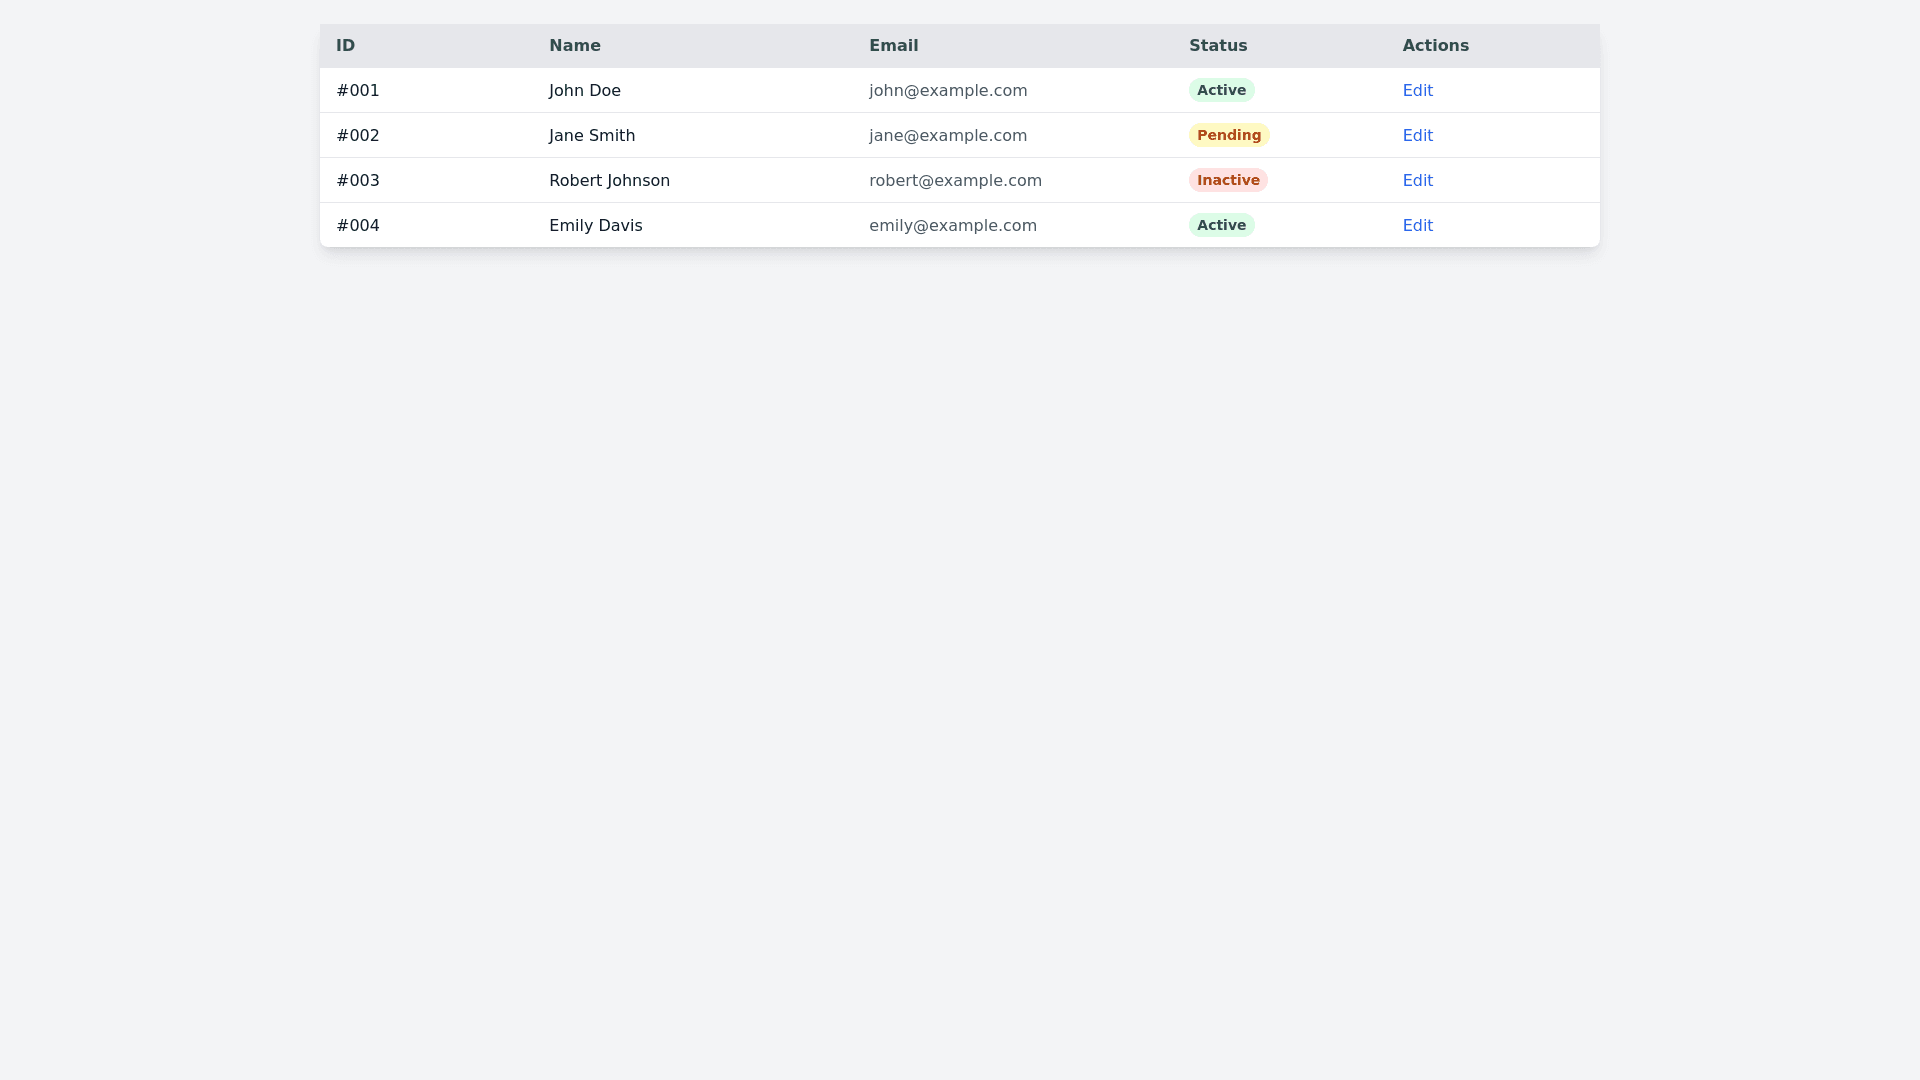
Task: Open Edit for Jane Smith's row
Action: tap(1417, 135)
